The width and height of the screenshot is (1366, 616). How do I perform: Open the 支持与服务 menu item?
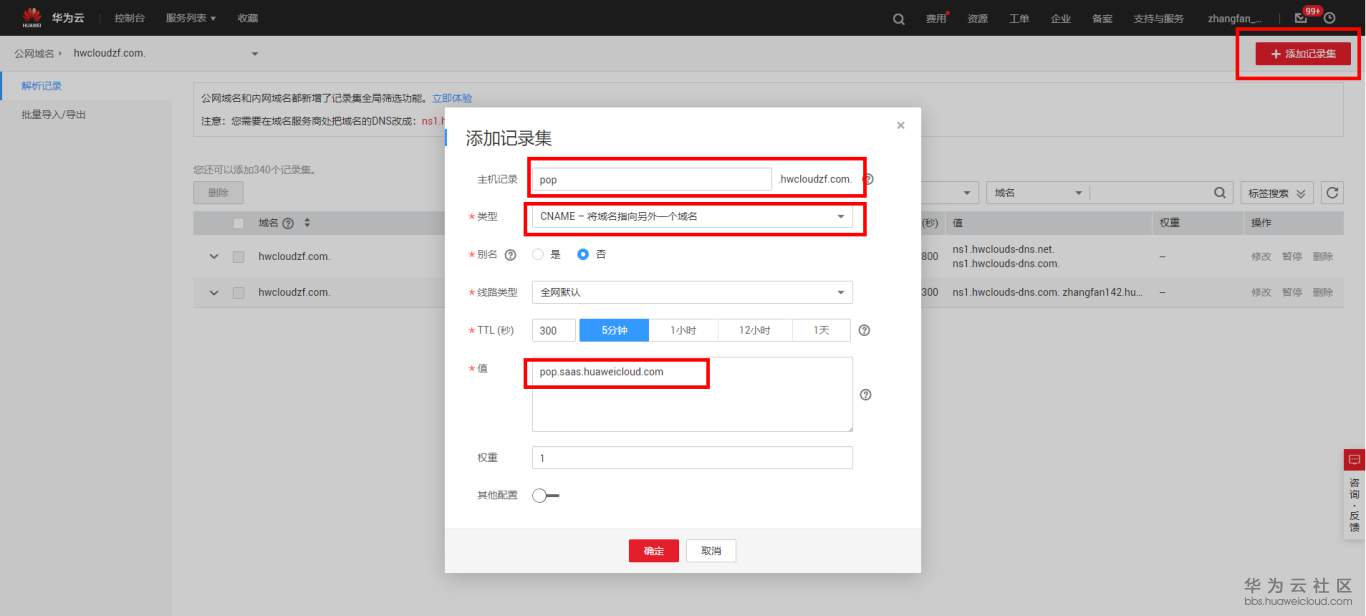coord(1158,18)
